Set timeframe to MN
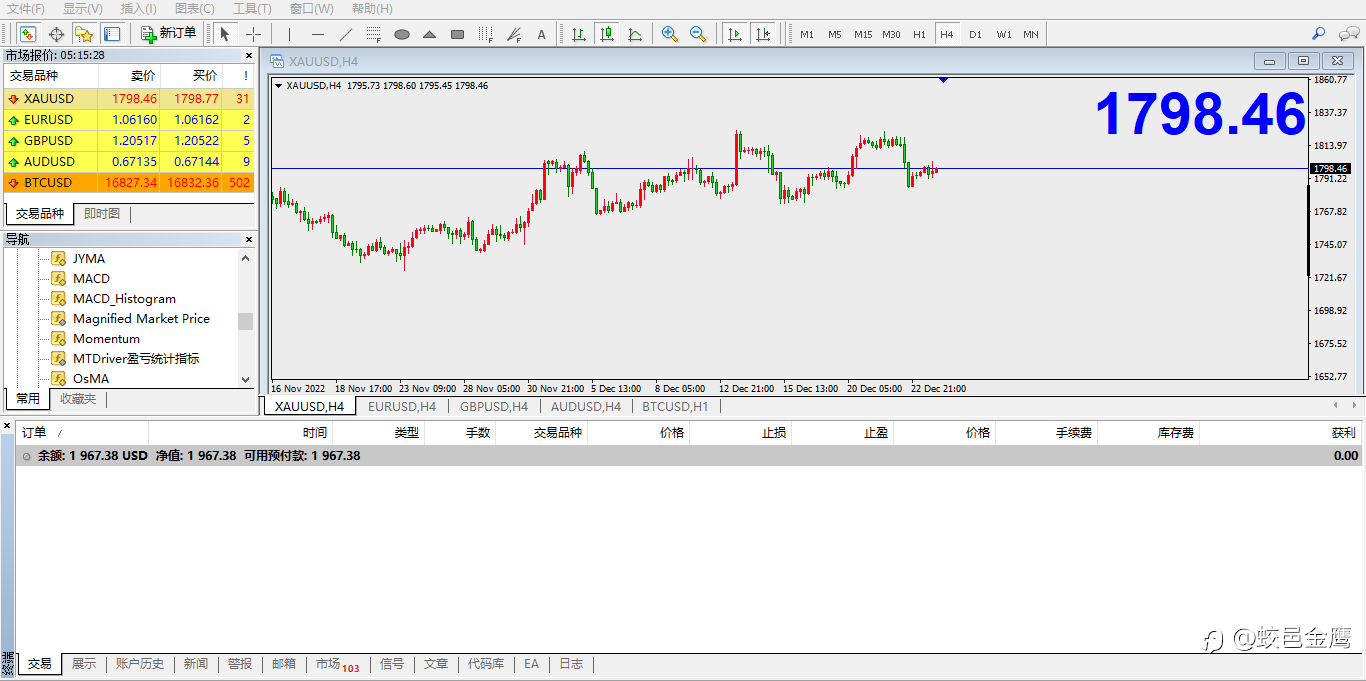1366x681 pixels. coord(1031,34)
